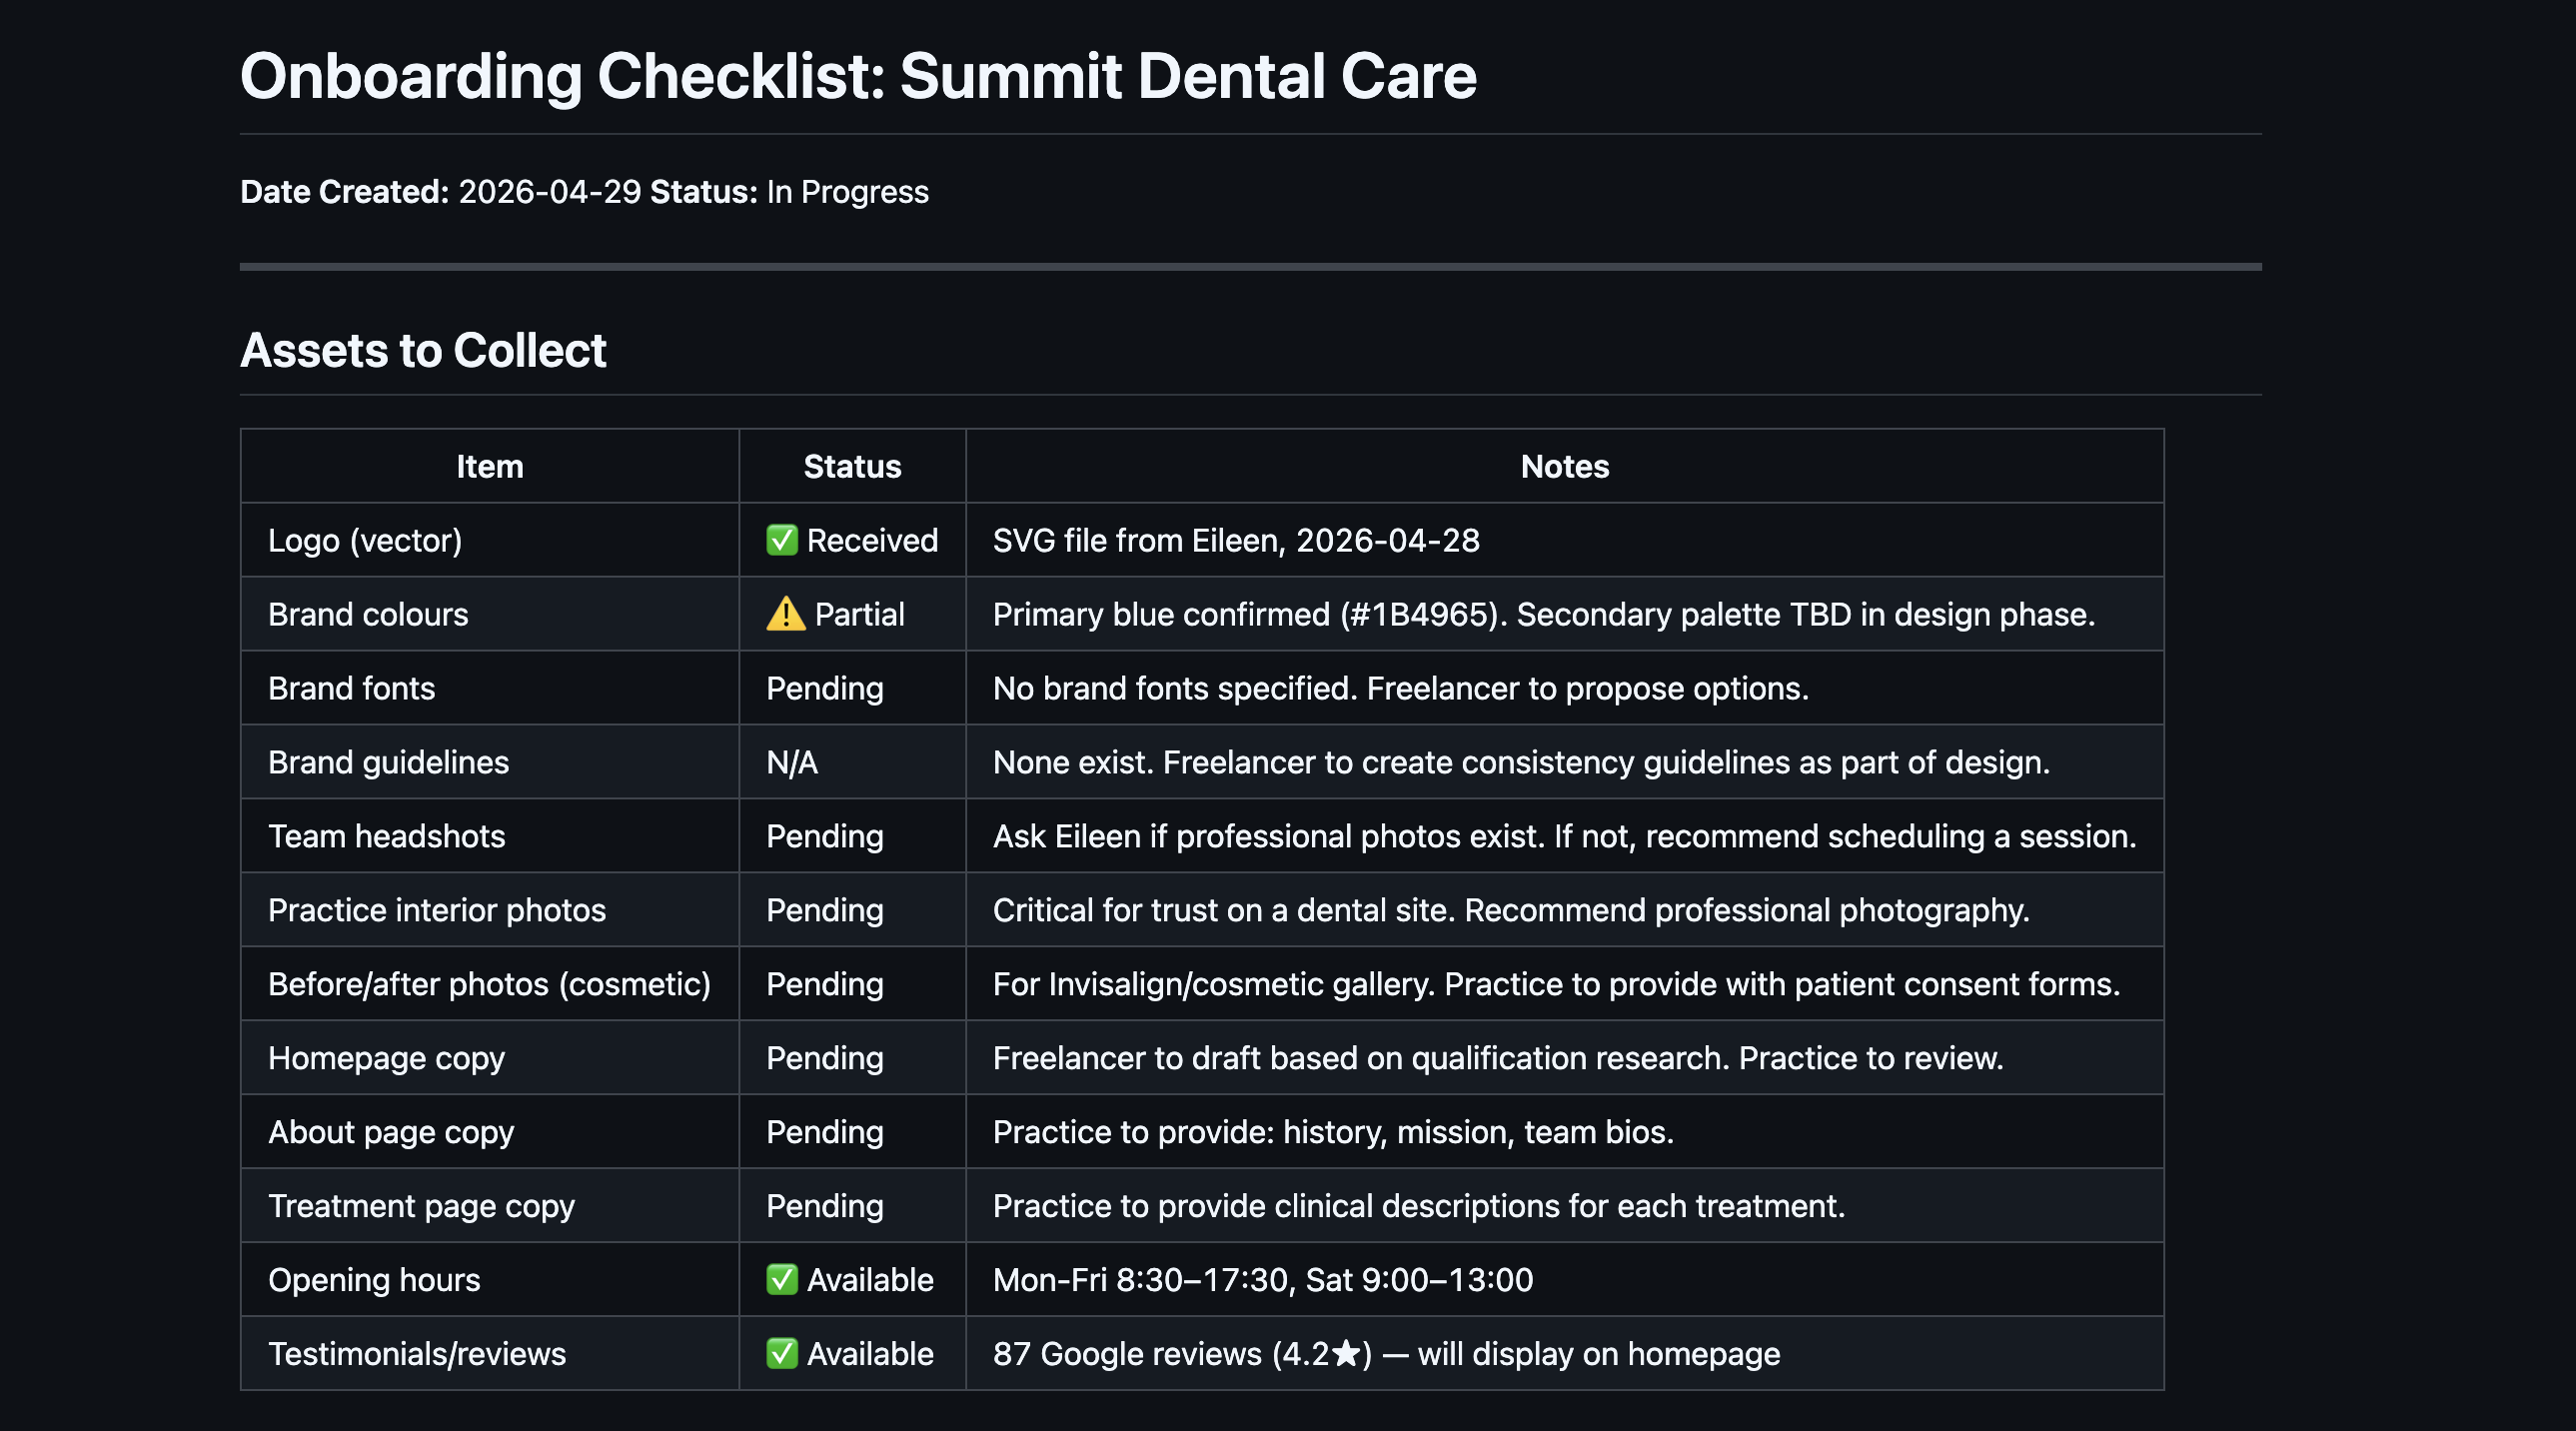Click the Assets to Collect heading
The width and height of the screenshot is (2576, 1431).
point(423,351)
